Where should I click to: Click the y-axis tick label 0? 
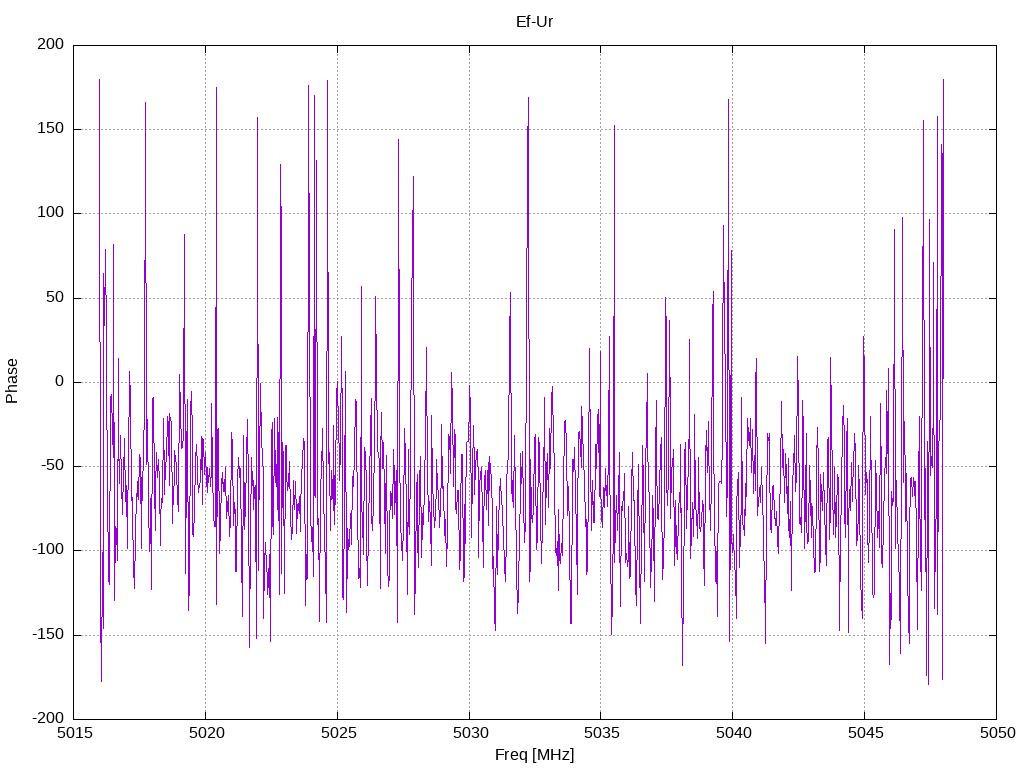click(x=60, y=381)
